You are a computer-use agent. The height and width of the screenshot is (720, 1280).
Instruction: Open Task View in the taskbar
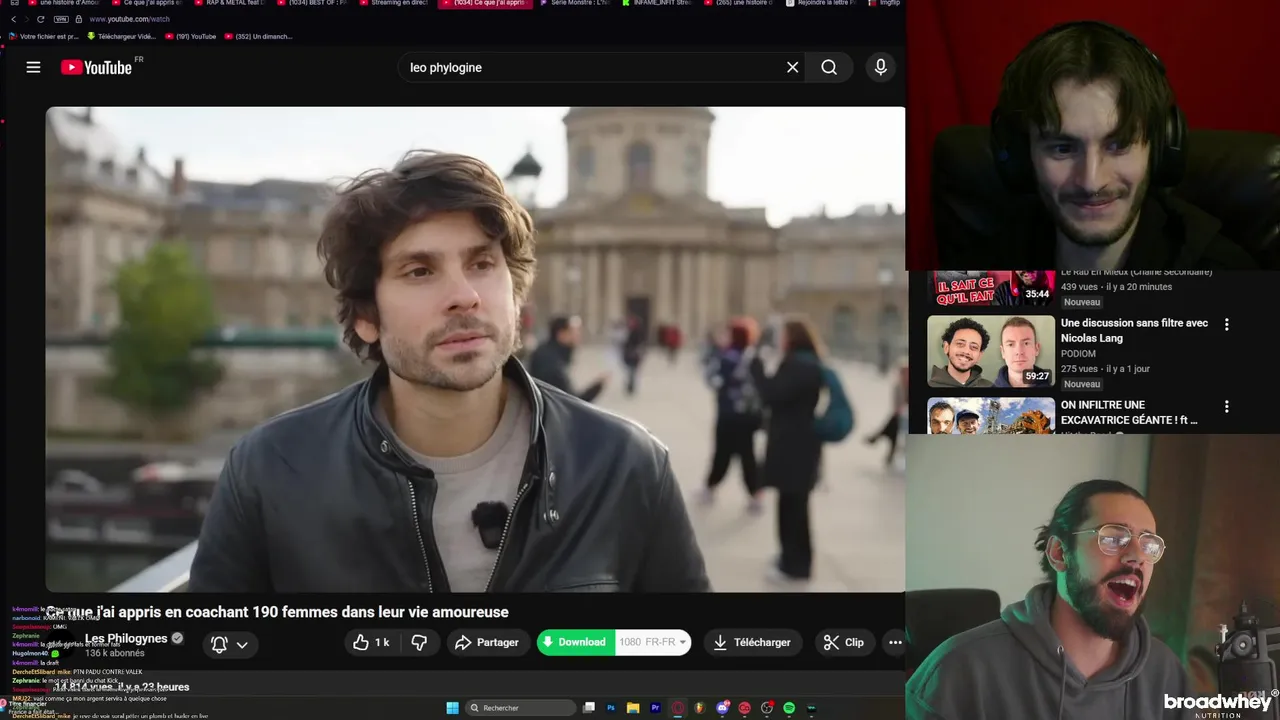[589, 708]
